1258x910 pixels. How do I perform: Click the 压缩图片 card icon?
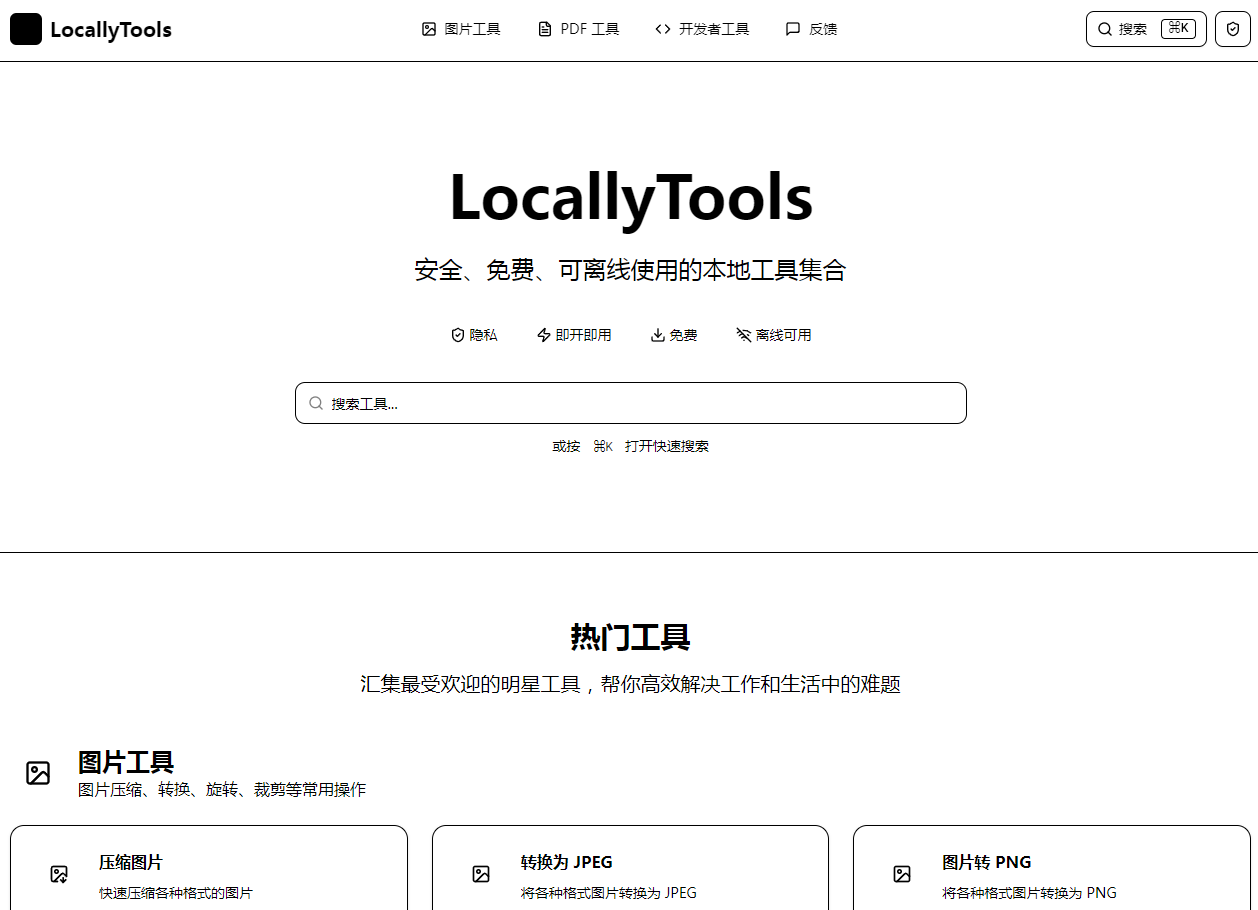pyautogui.click(x=59, y=874)
